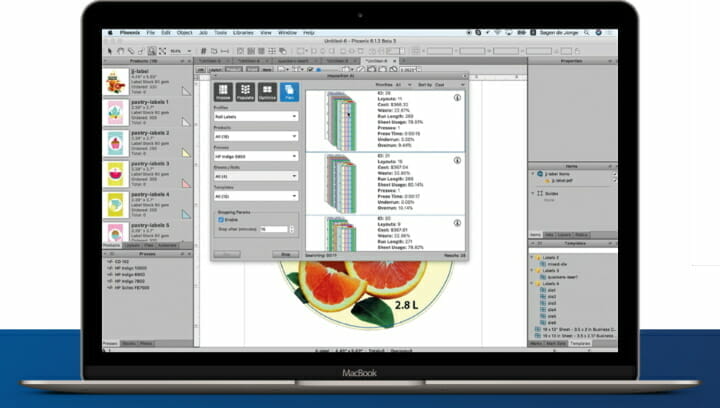Select the arrow selection tool in toolbar
Screen dimensions: 720x408
110,51
